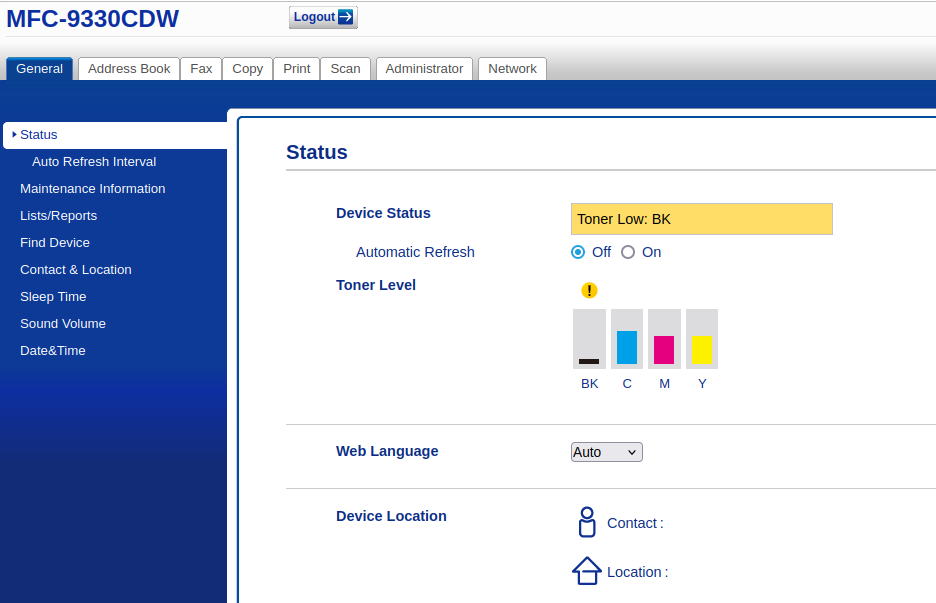Click the toner low warning icon
This screenshot has width=936, height=603.
click(x=589, y=290)
